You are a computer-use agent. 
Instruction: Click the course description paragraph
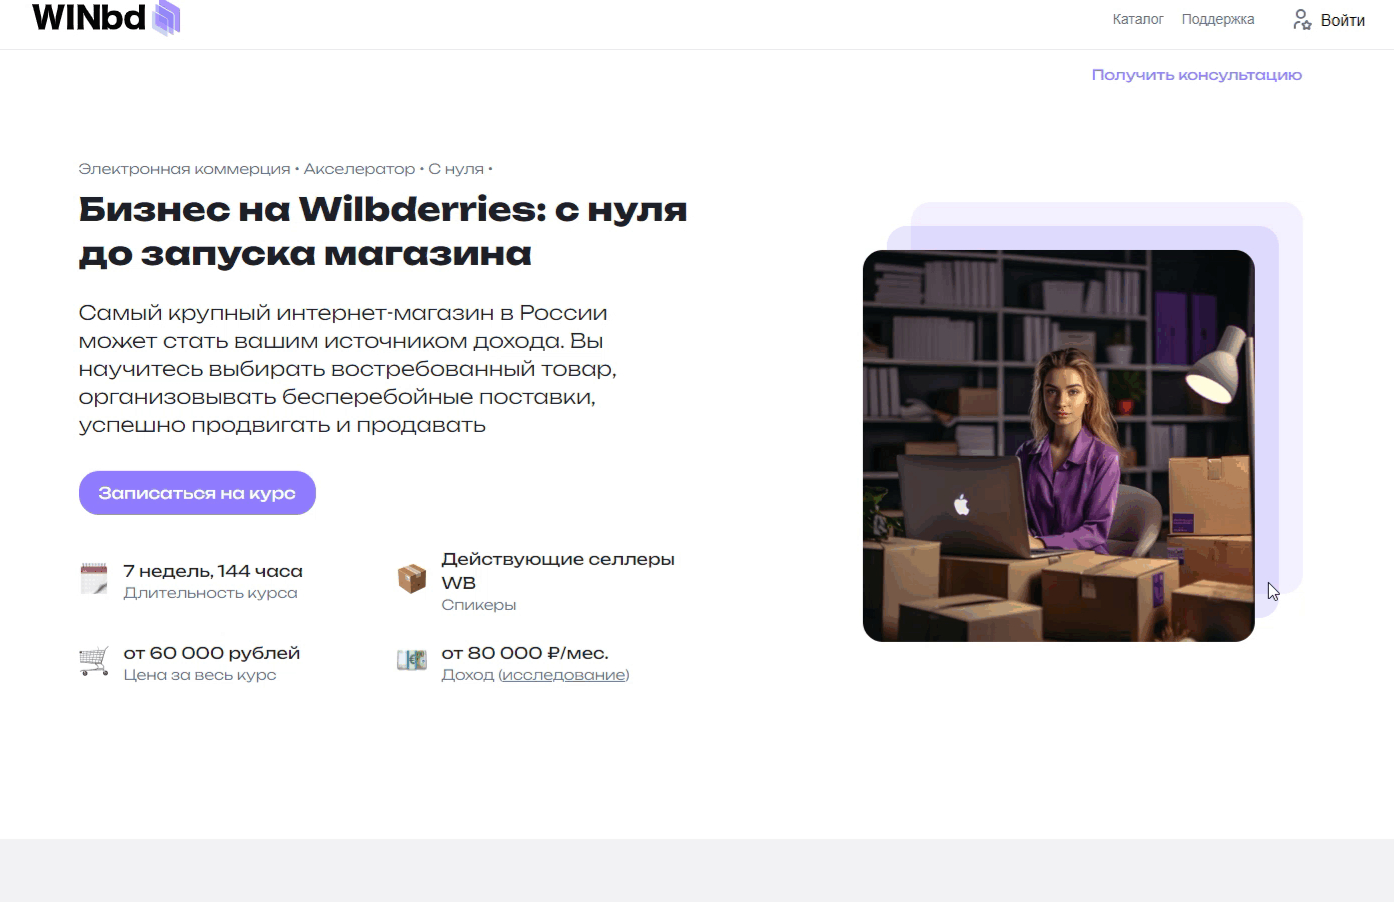click(348, 369)
